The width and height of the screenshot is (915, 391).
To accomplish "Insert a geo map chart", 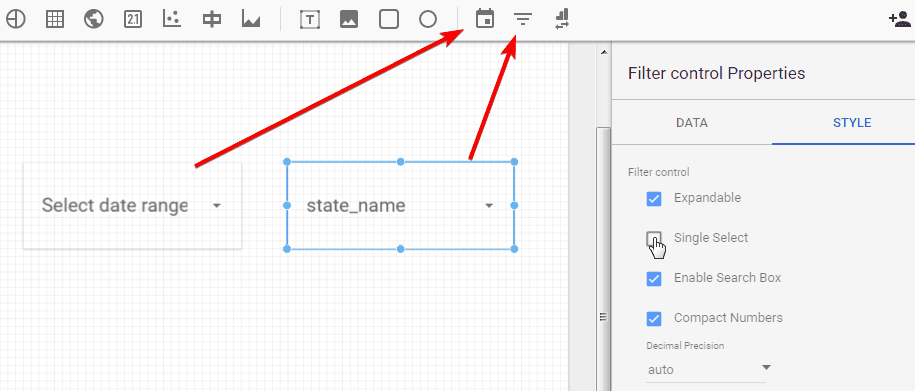I will pos(93,19).
